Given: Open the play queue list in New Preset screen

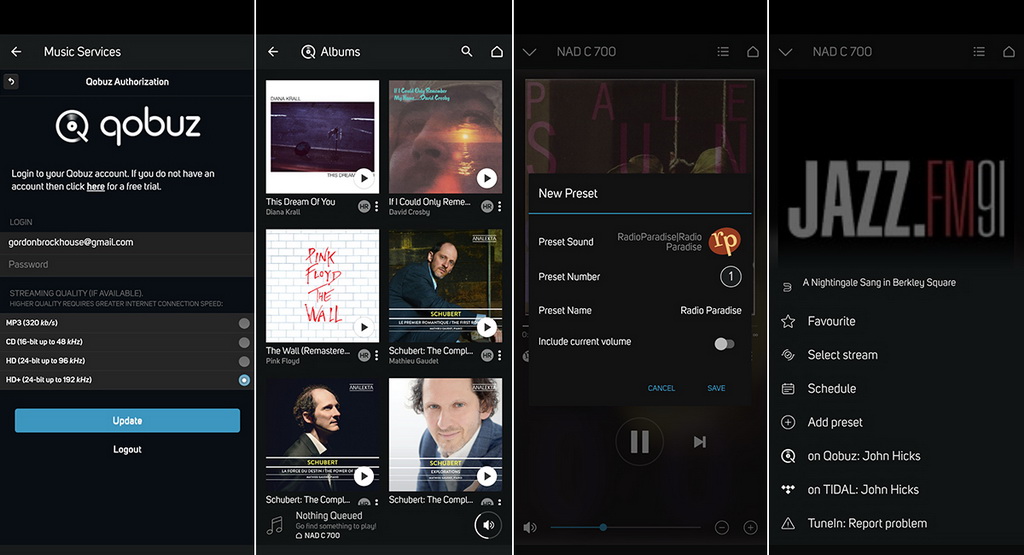Looking at the screenshot, I should 723,52.
